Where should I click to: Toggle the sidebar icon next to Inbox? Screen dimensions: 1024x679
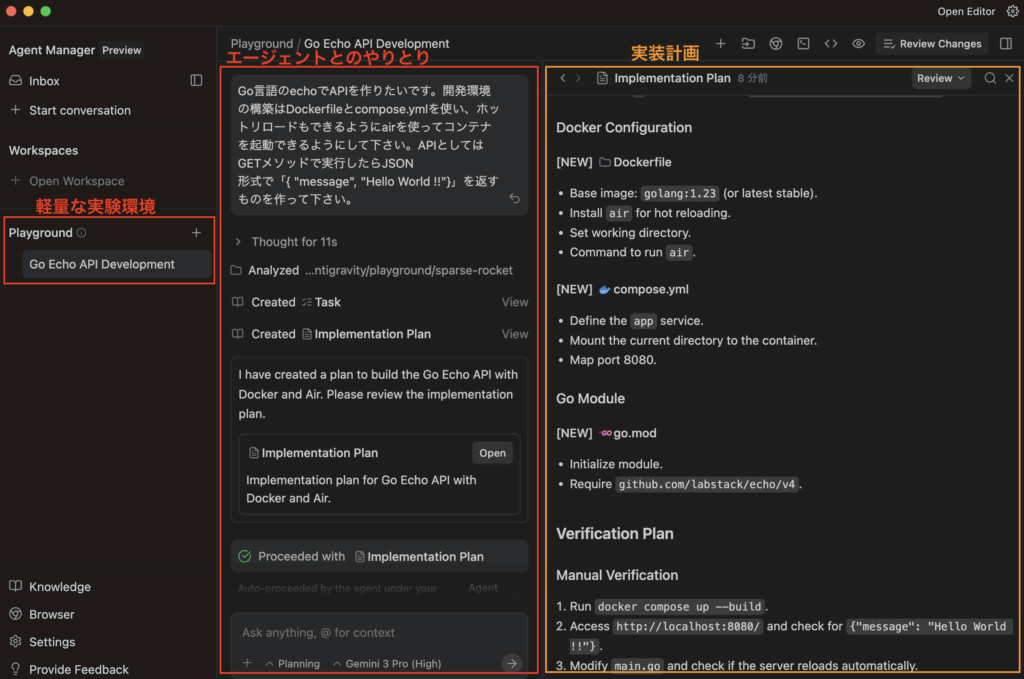pyautogui.click(x=196, y=81)
